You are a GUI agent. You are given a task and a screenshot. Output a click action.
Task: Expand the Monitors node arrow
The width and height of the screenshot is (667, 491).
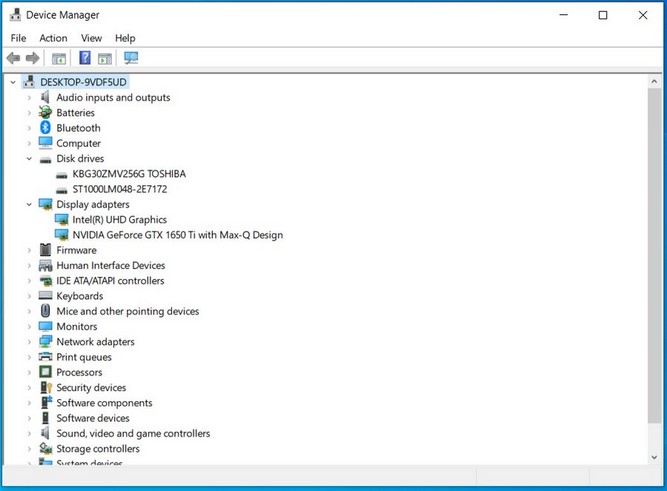[29, 326]
